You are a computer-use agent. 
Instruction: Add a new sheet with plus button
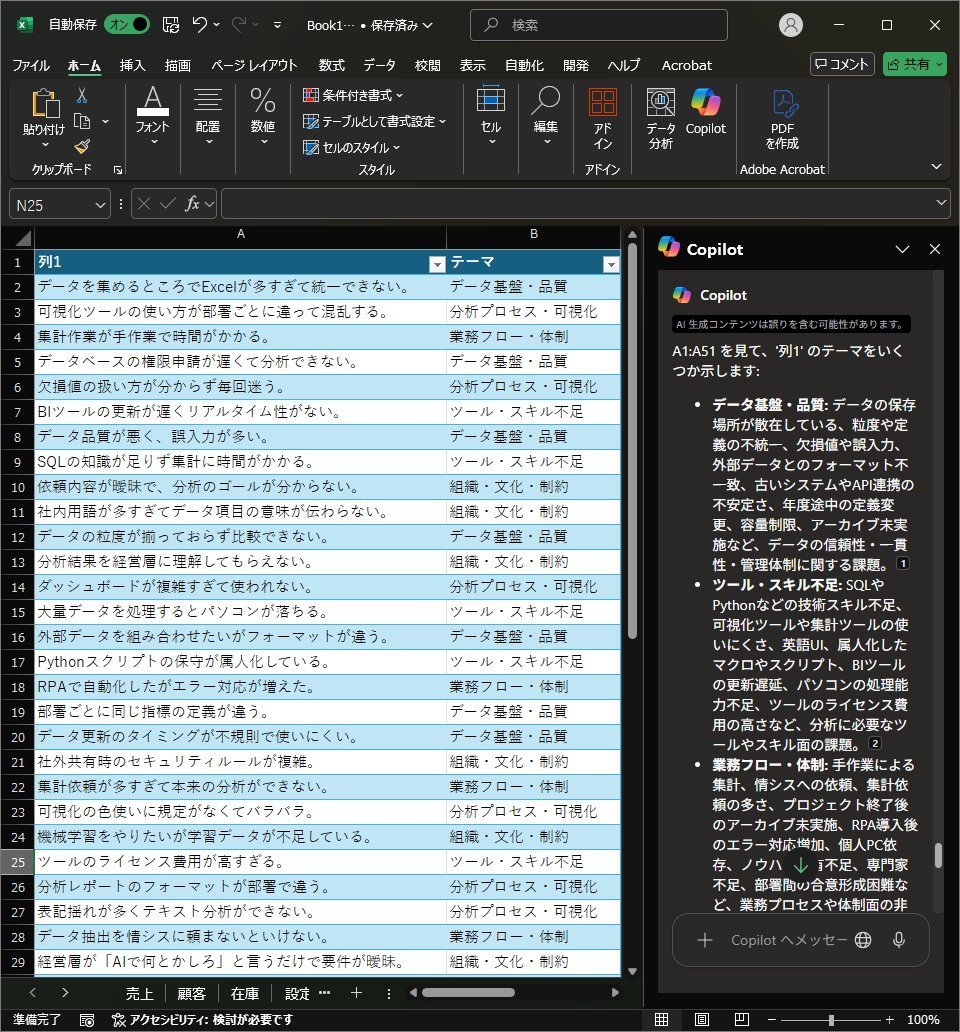coord(356,993)
